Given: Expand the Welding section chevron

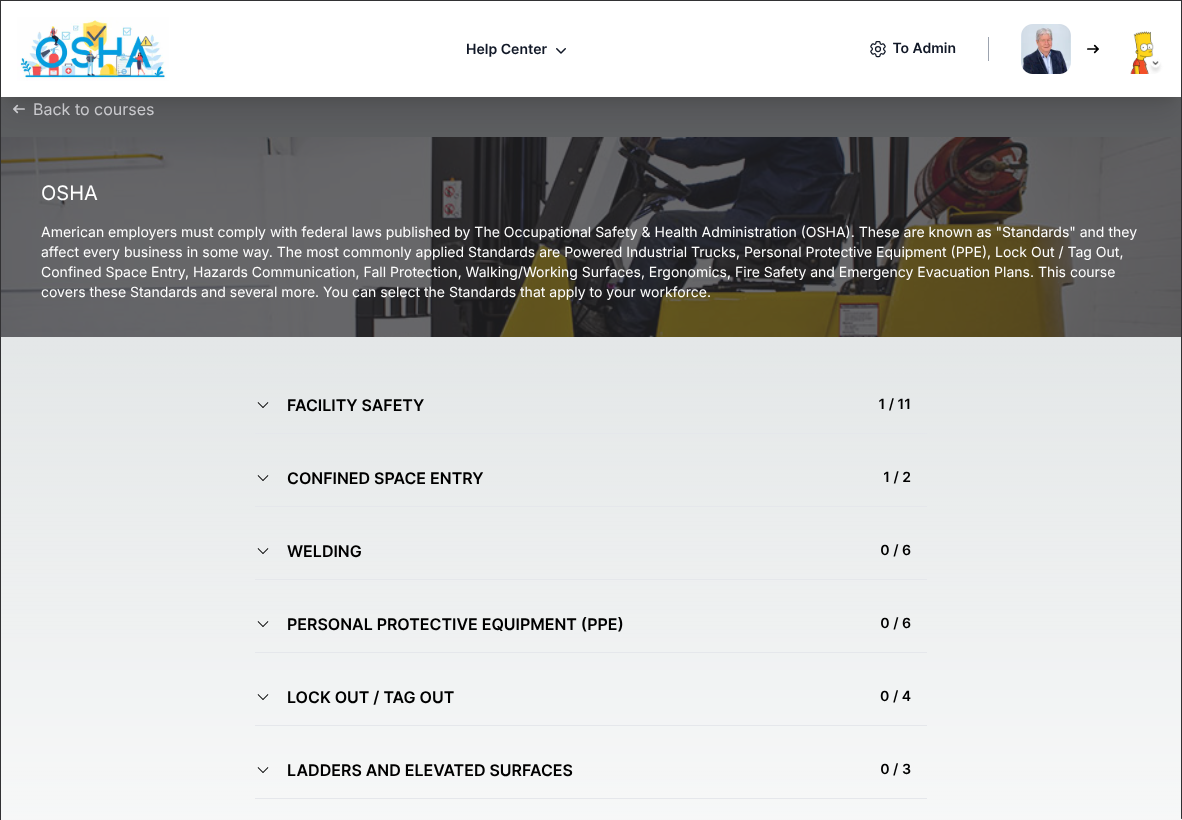Looking at the screenshot, I should point(263,551).
